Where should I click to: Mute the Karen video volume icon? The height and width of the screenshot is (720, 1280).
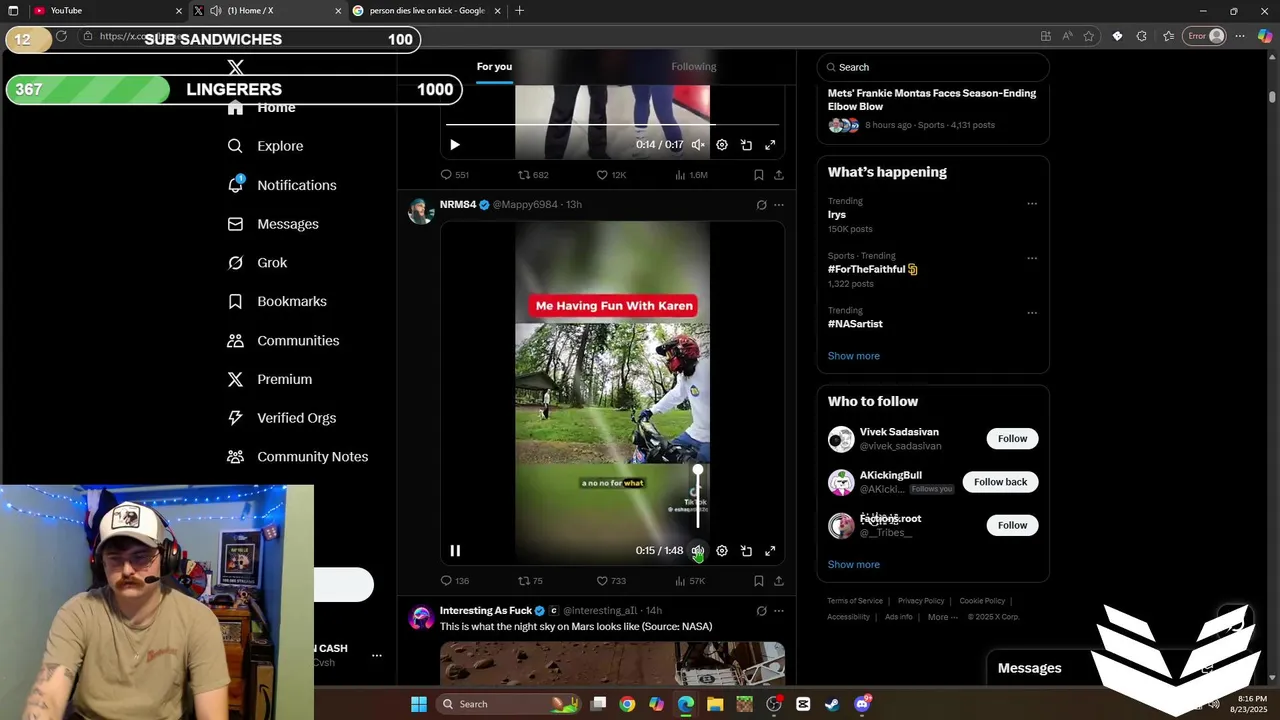click(698, 551)
